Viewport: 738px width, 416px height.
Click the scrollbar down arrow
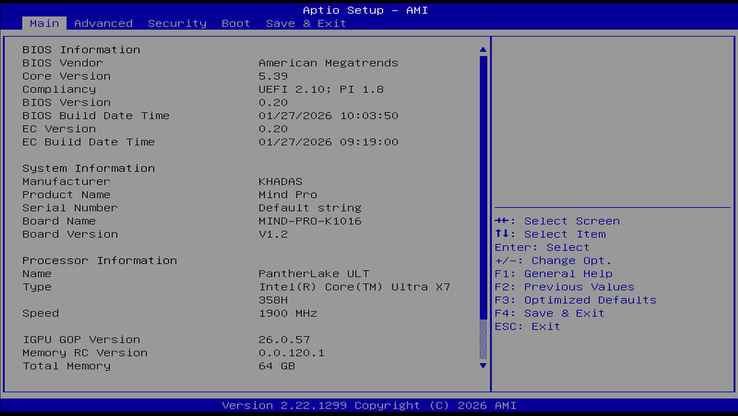(483, 365)
